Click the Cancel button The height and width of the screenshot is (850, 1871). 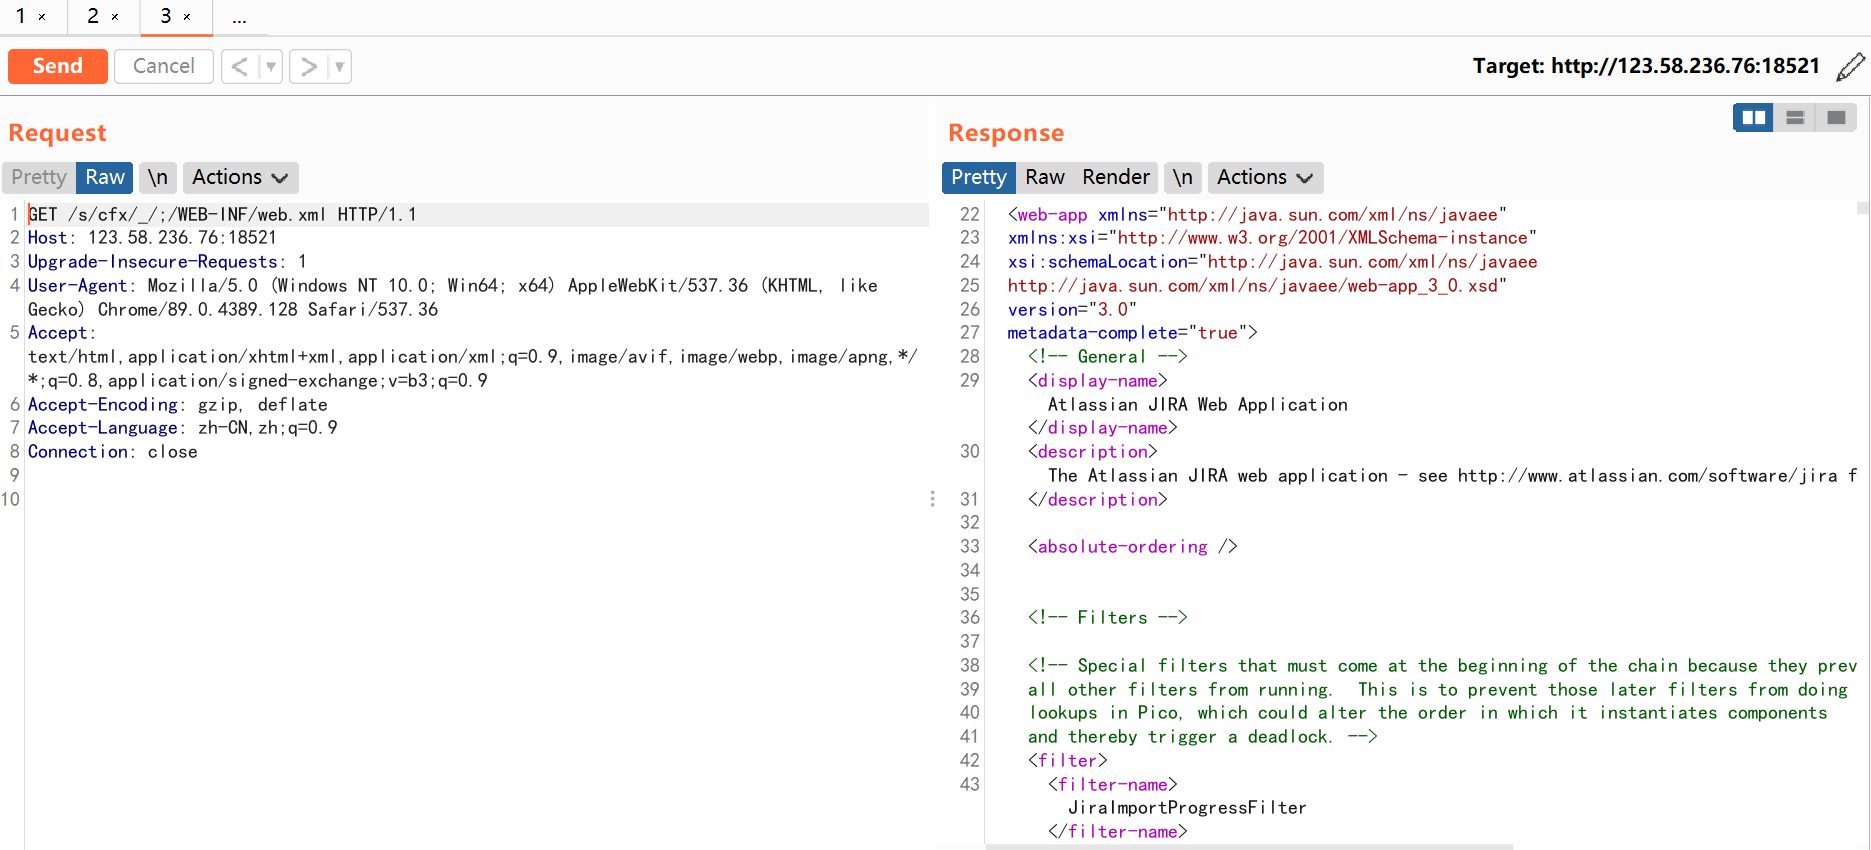pos(163,66)
